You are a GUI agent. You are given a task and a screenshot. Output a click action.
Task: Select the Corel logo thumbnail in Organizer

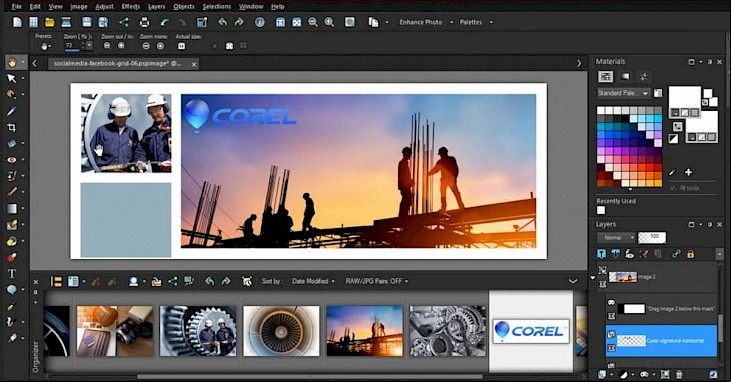(531, 331)
